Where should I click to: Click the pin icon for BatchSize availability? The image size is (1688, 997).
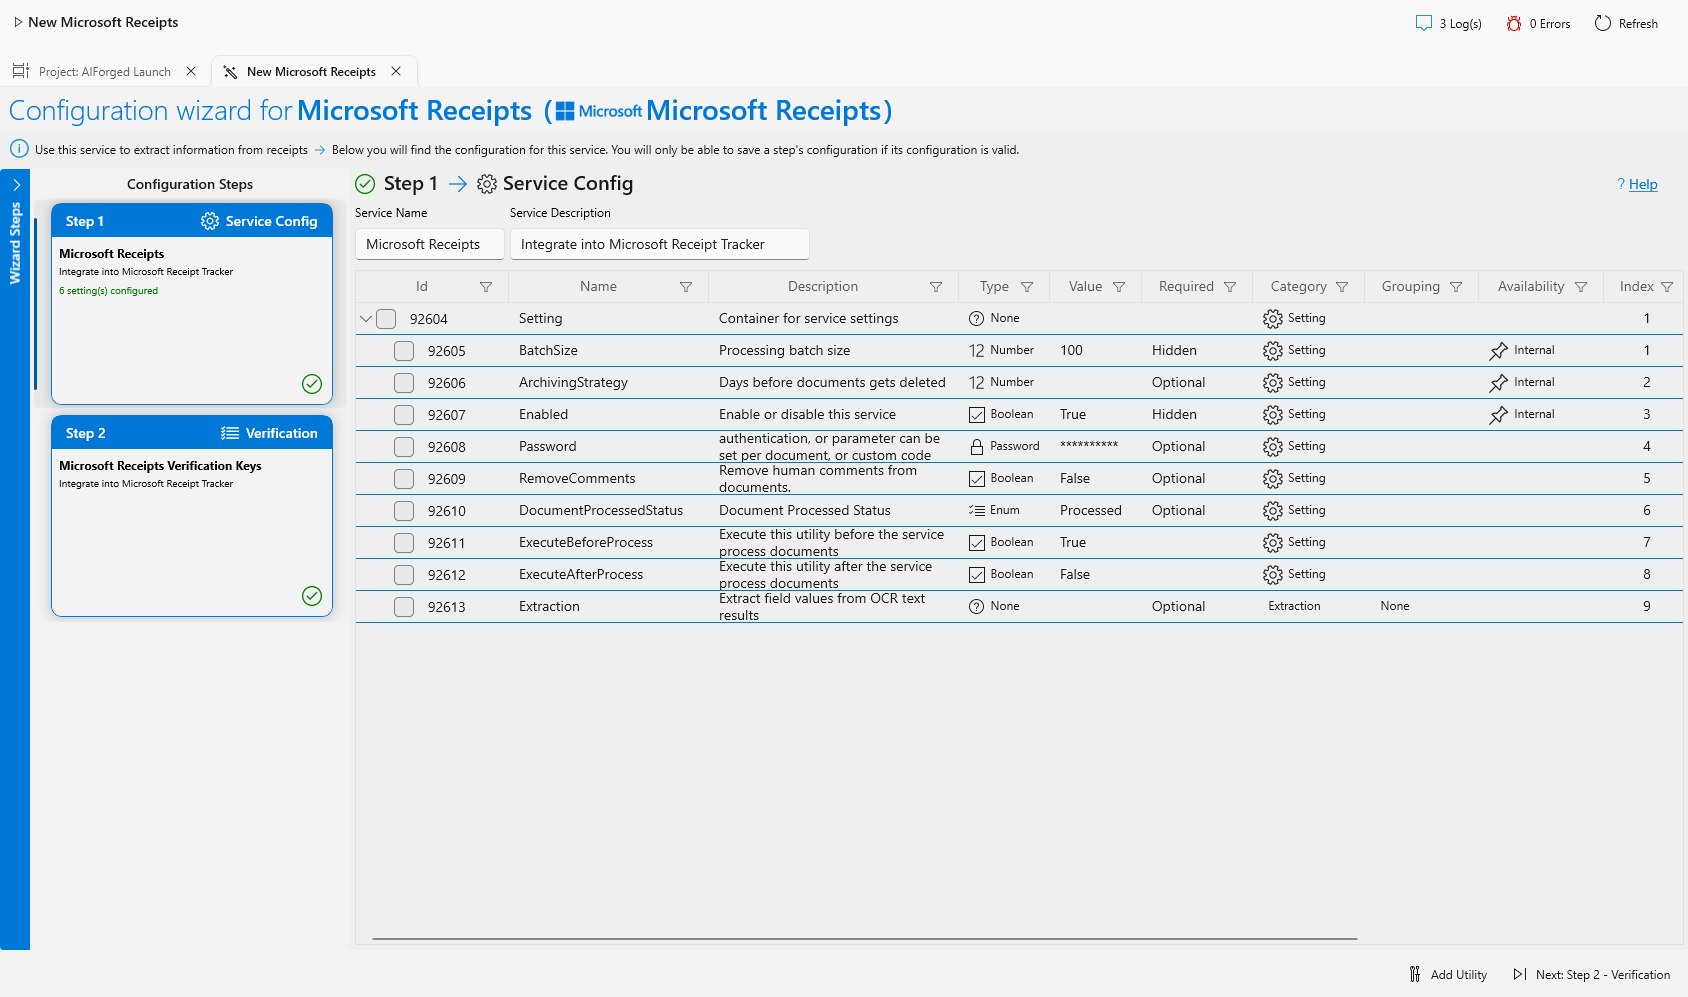tap(1498, 351)
